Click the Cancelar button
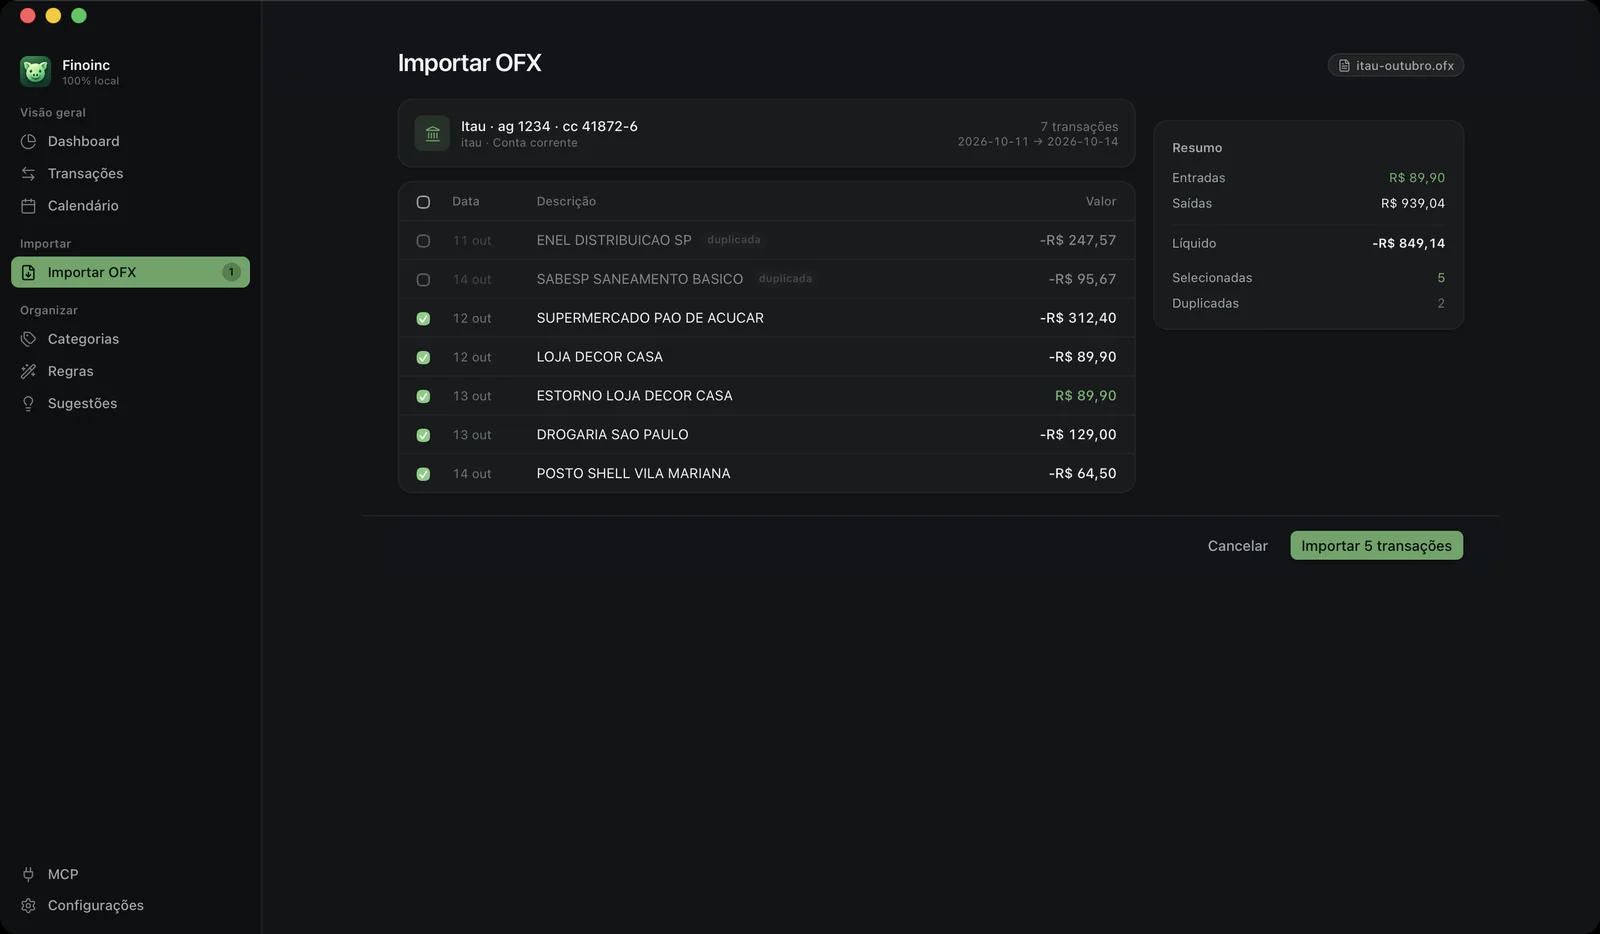Image resolution: width=1600 pixels, height=934 pixels. pyautogui.click(x=1237, y=546)
